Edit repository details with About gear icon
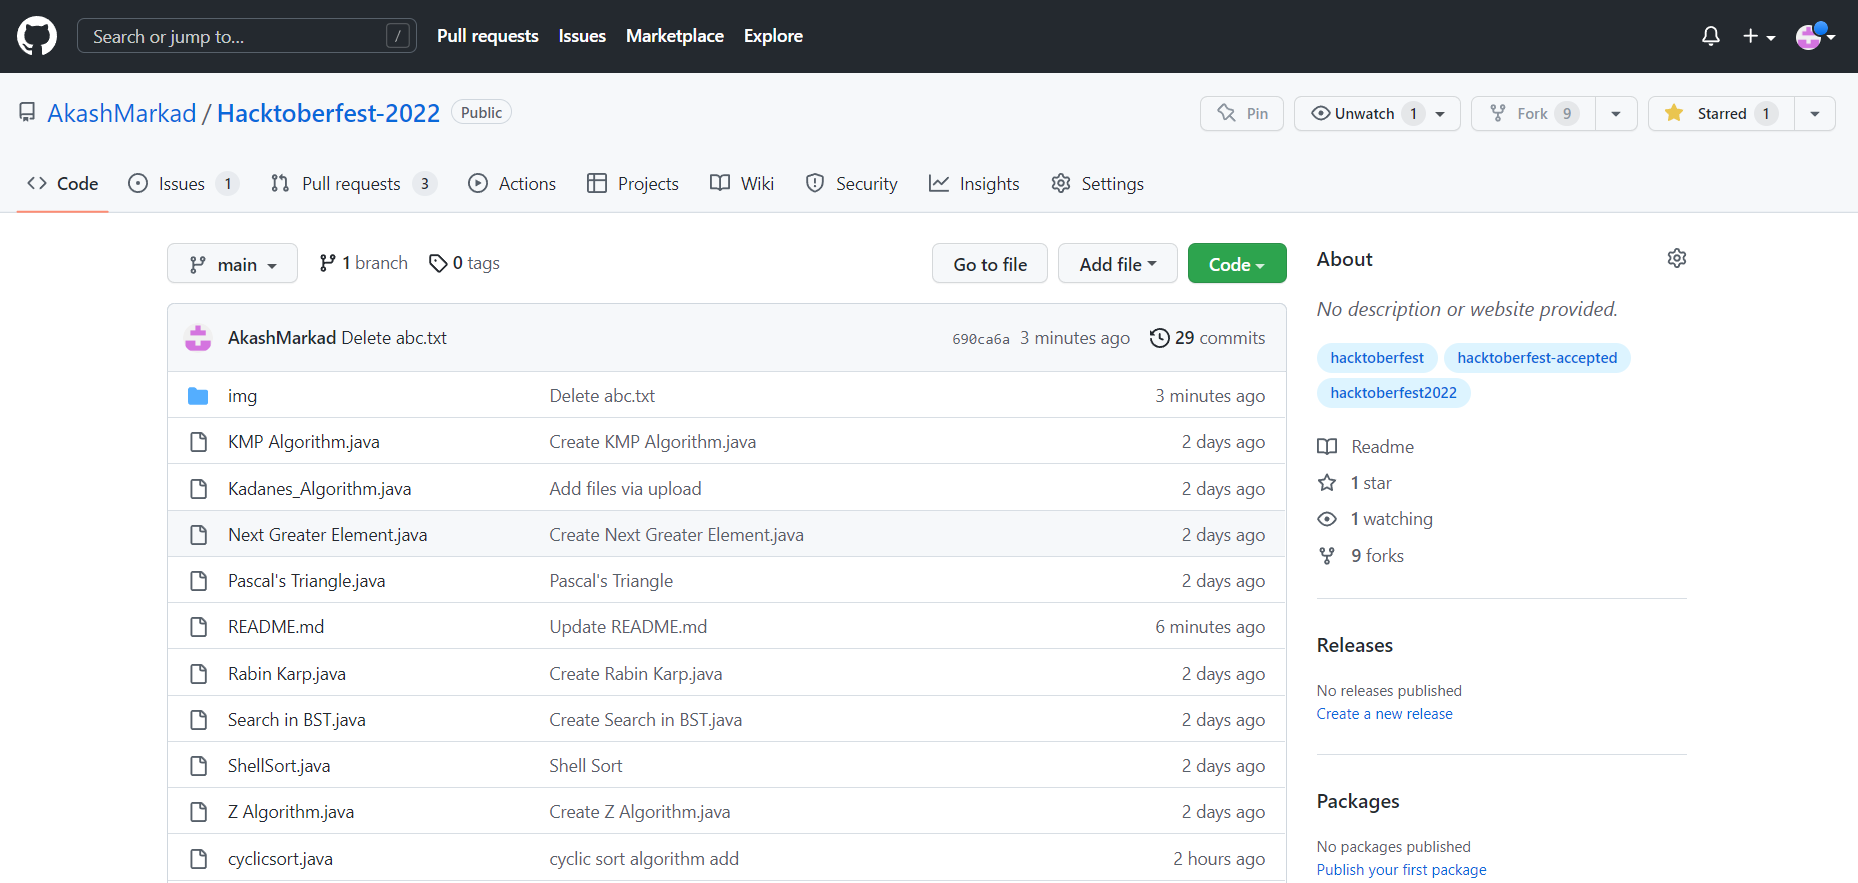The height and width of the screenshot is (883, 1858). click(1677, 259)
